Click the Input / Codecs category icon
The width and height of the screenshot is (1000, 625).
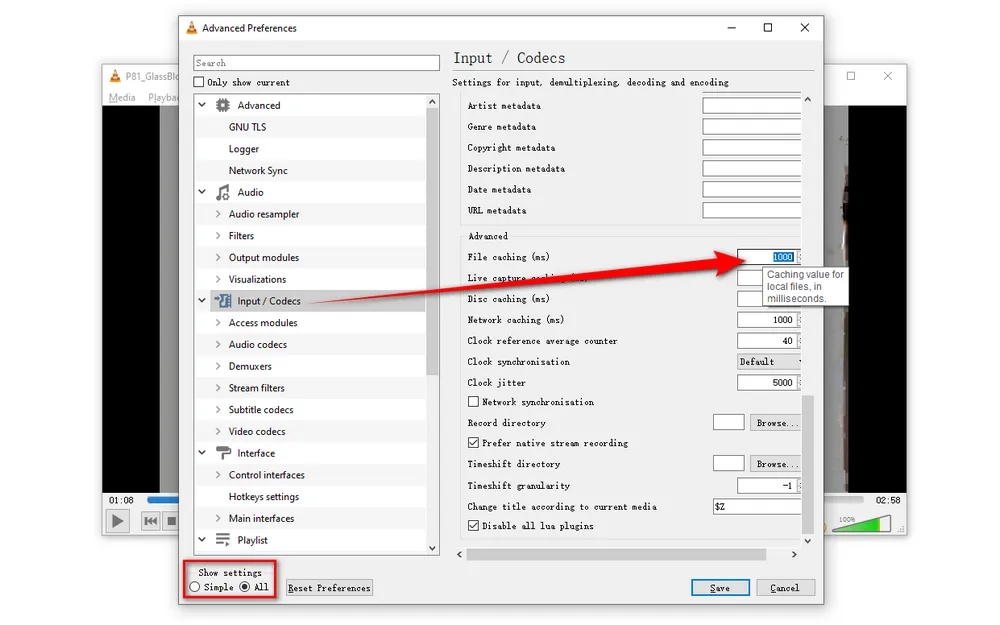223,301
